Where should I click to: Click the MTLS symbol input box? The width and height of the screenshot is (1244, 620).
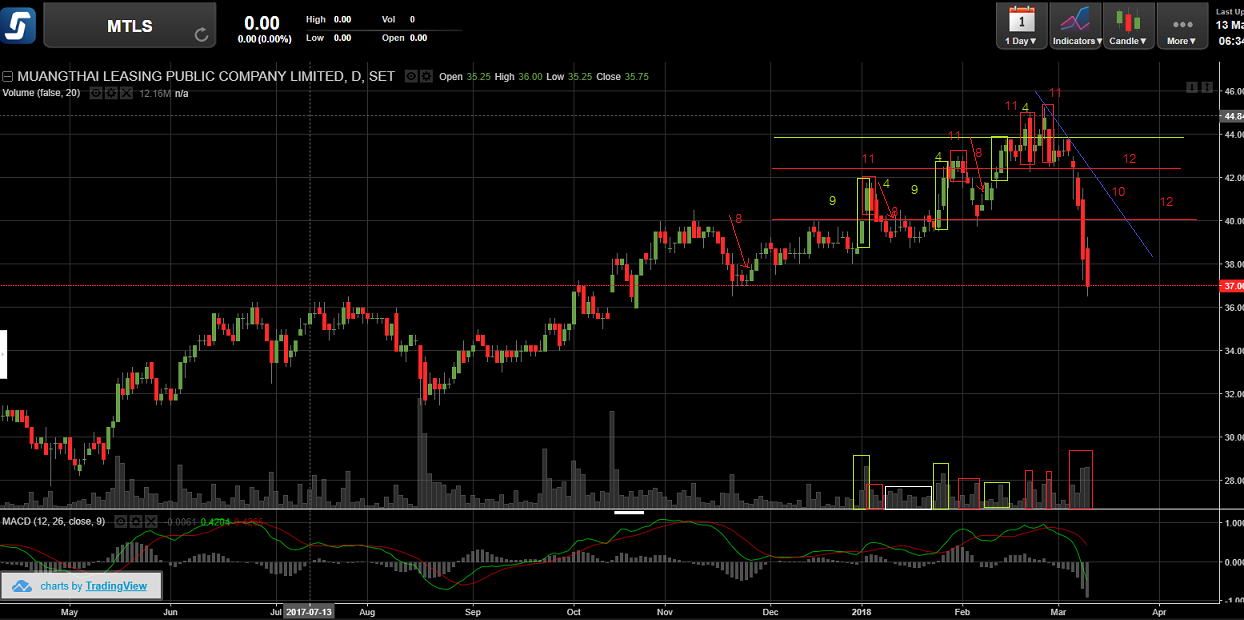pos(129,25)
